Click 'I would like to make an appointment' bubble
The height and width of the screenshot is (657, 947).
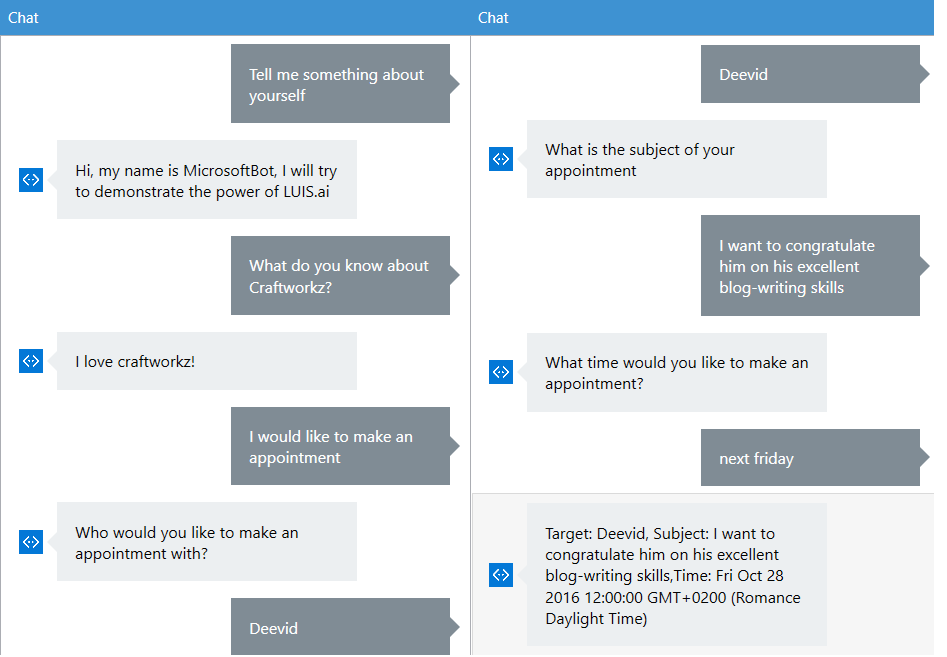341,446
